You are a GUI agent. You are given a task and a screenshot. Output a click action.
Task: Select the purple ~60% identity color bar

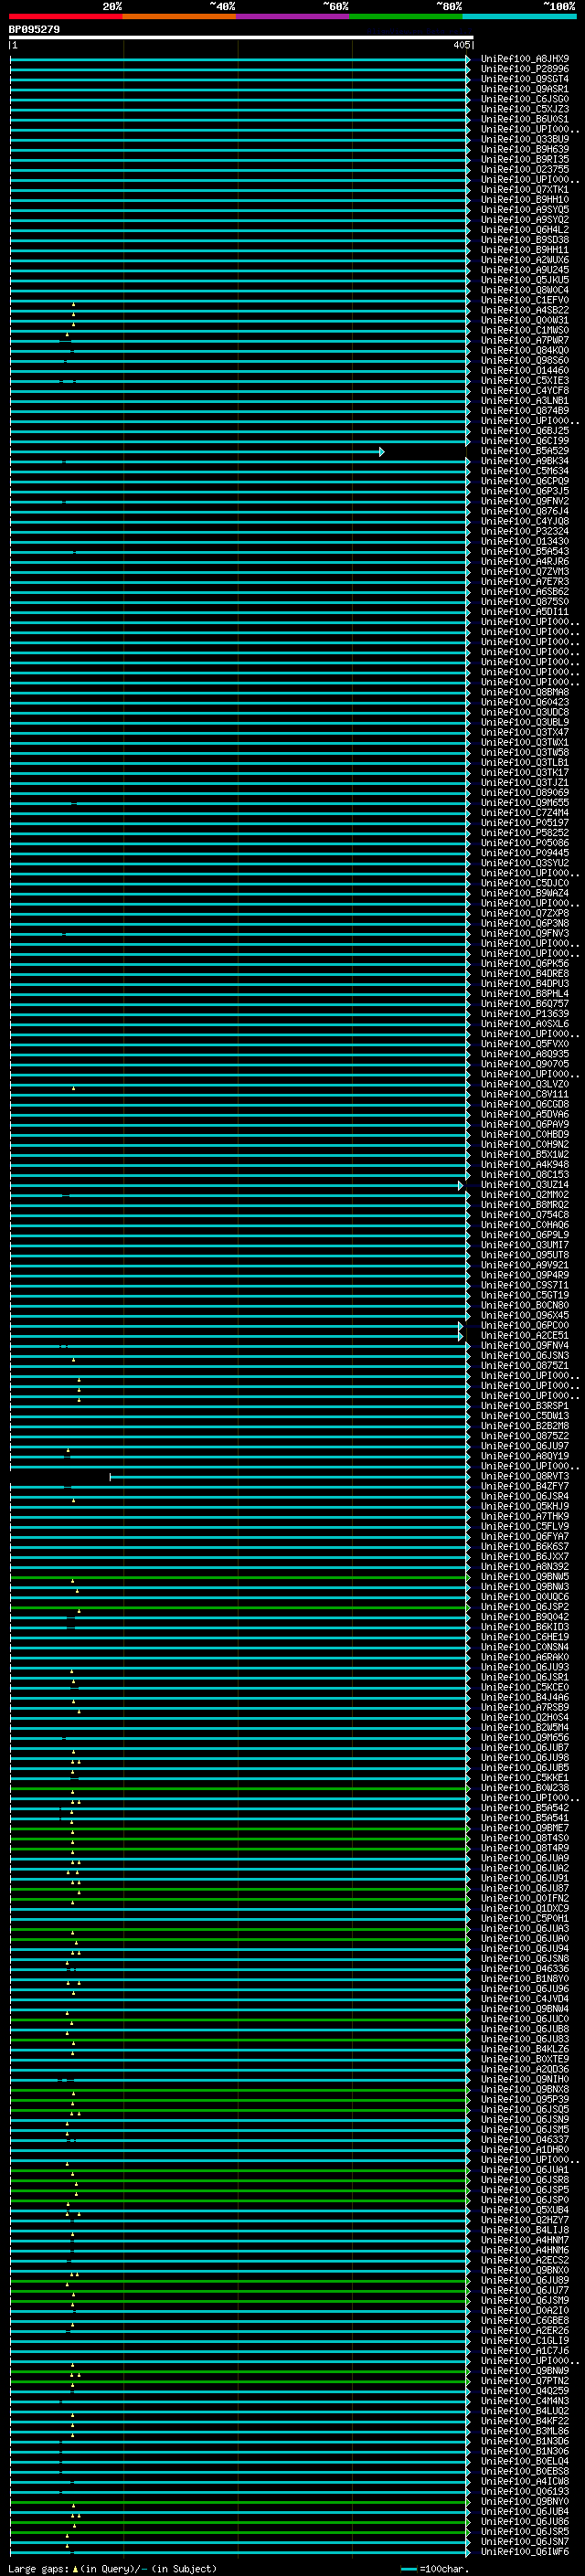293,16
